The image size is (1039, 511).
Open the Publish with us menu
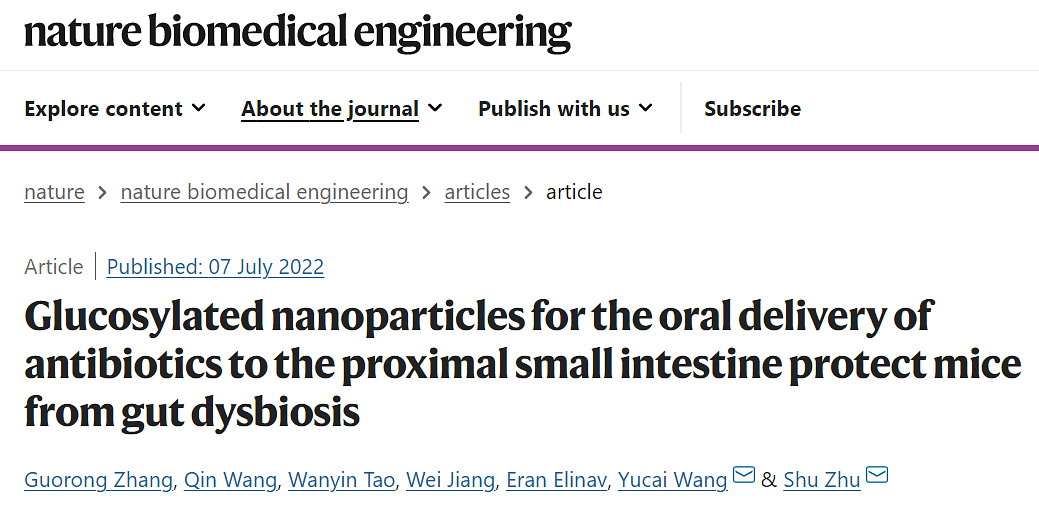pyautogui.click(x=554, y=109)
